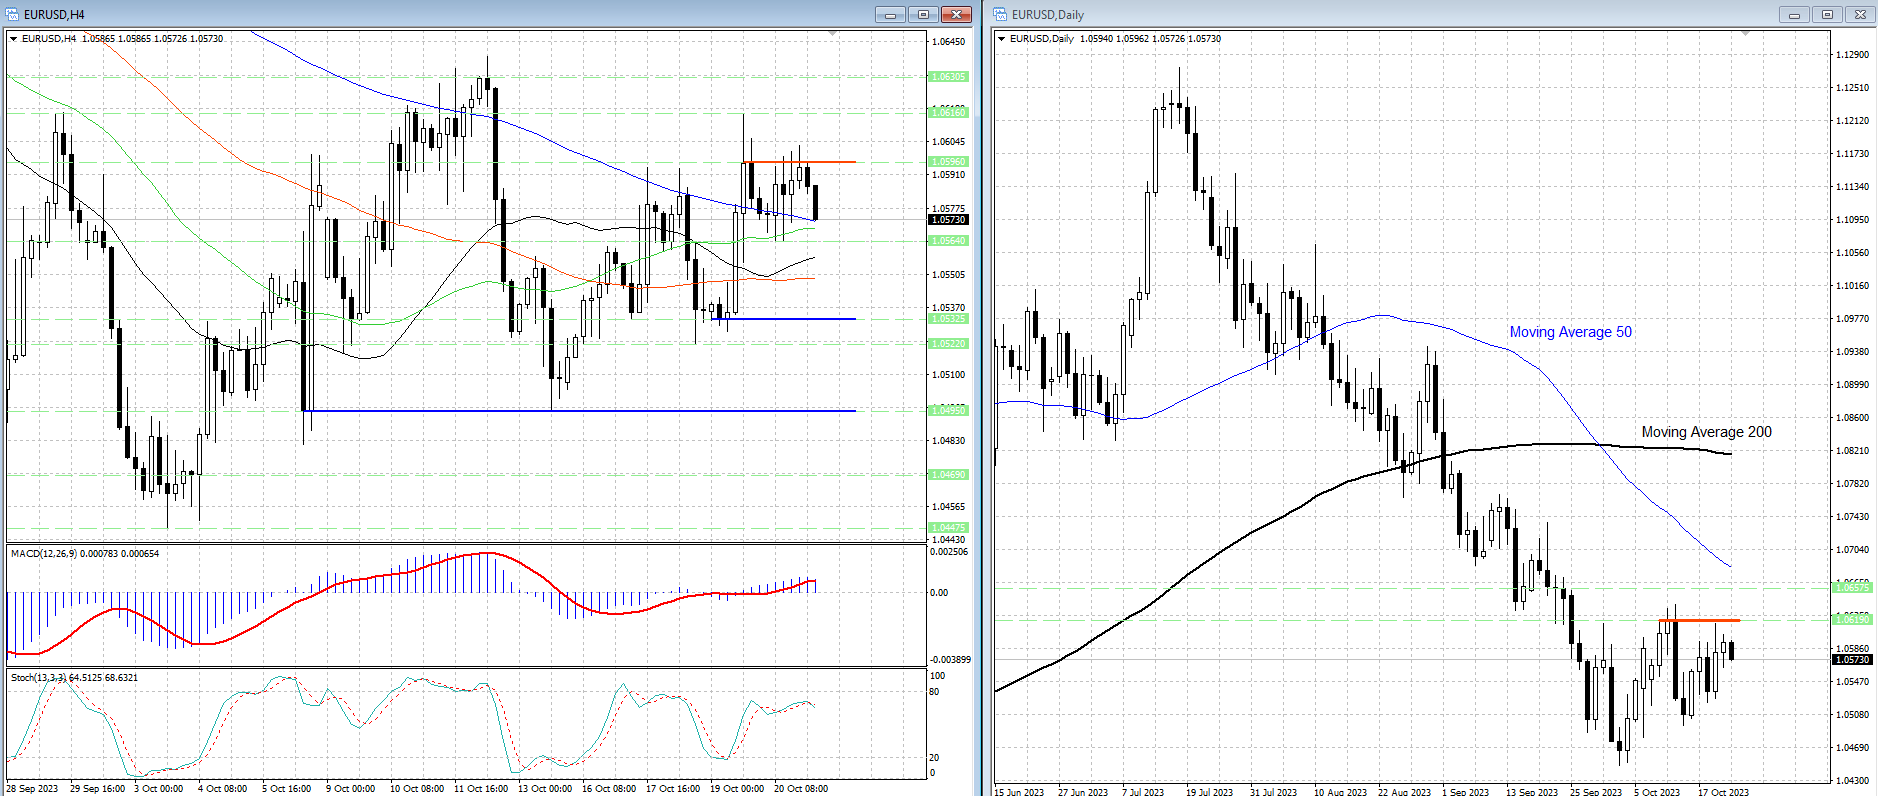Click the EURUSD,Daily window chart icon

1000,14
